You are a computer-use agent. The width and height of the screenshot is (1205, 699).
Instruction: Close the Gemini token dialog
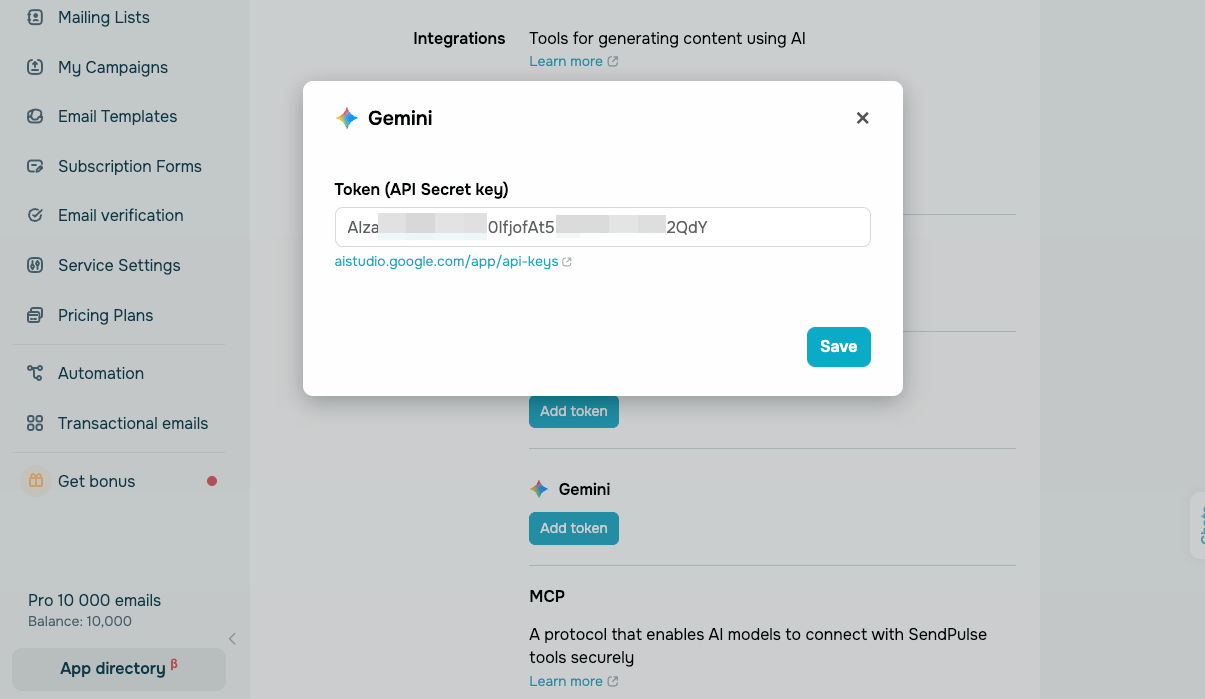coord(862,118)
